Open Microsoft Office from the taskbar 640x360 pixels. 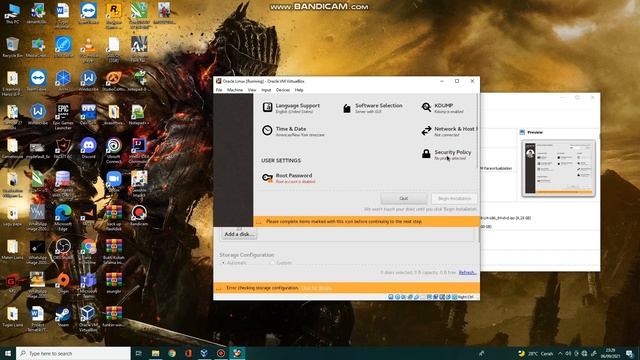coord(188,353)
